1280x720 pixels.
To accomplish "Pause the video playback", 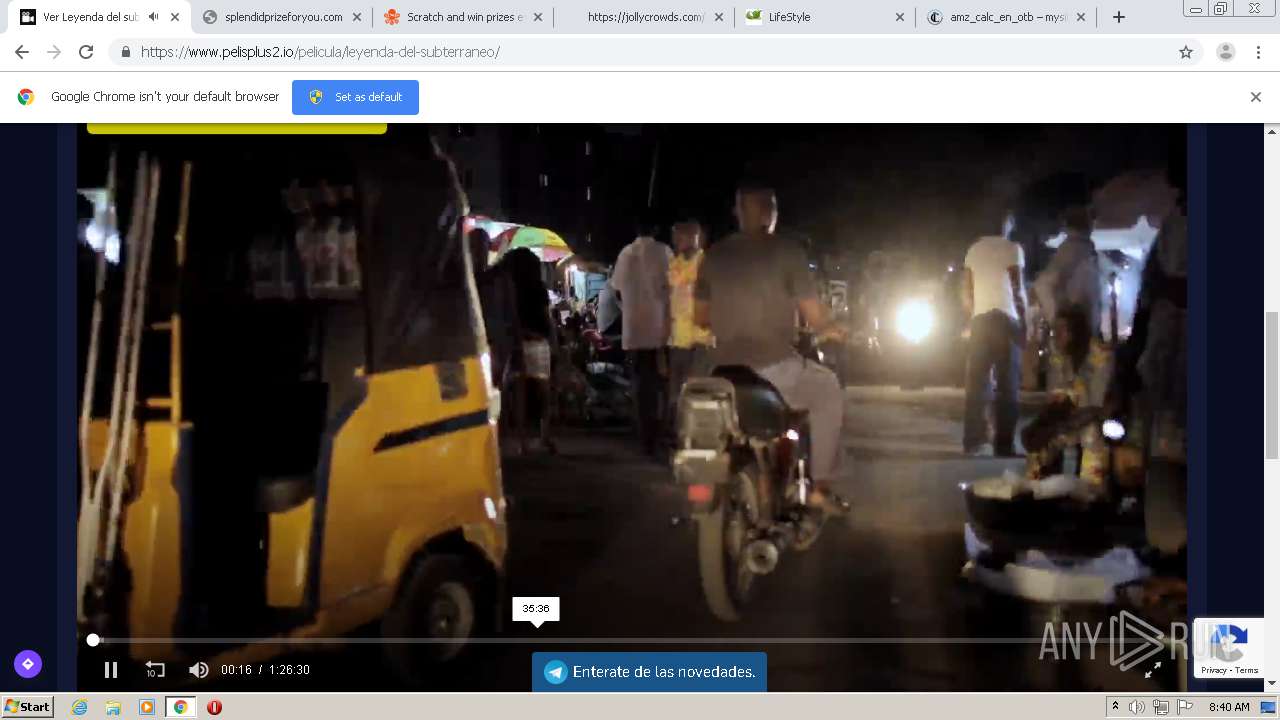I will [x=111, y=670].
